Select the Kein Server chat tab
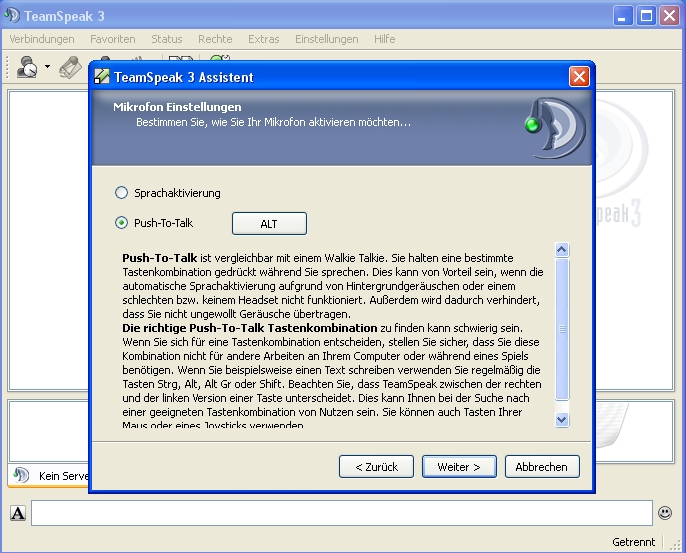Image resolution: width=686 pixels, height=553 pixels. pos(49,476)
